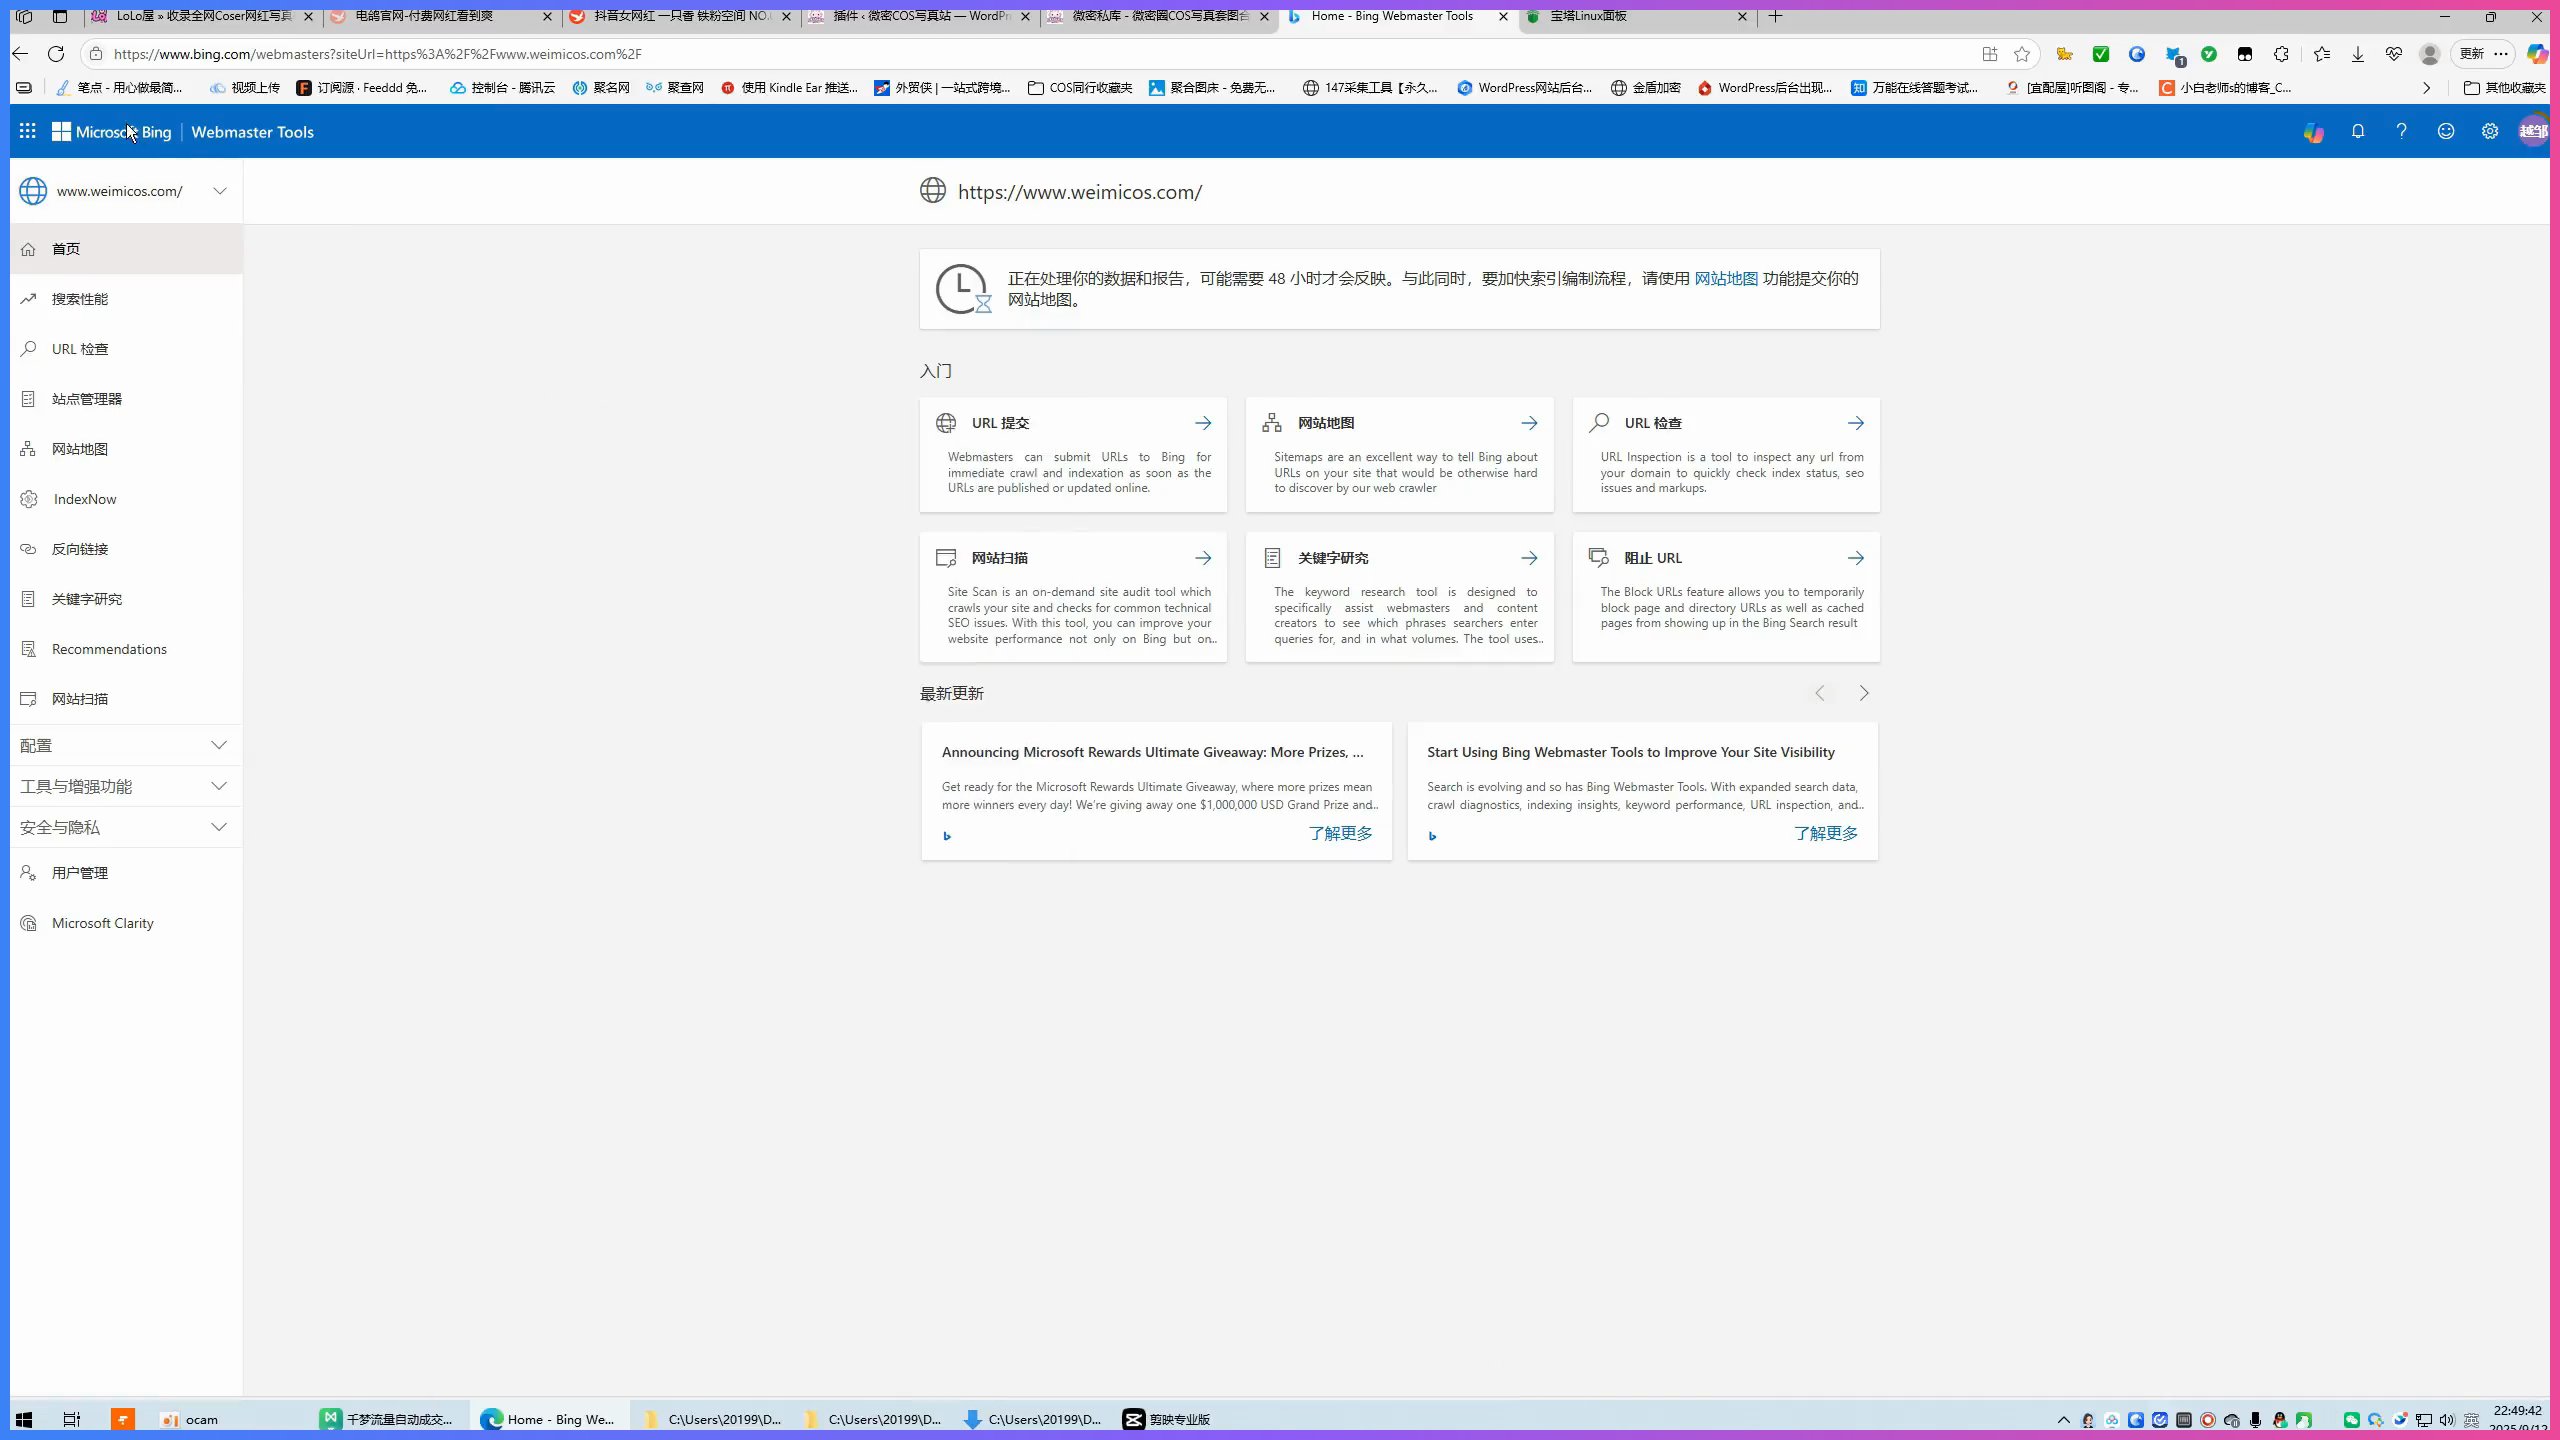Open 用户管理 in the sidebar

[x=126, y=873]
